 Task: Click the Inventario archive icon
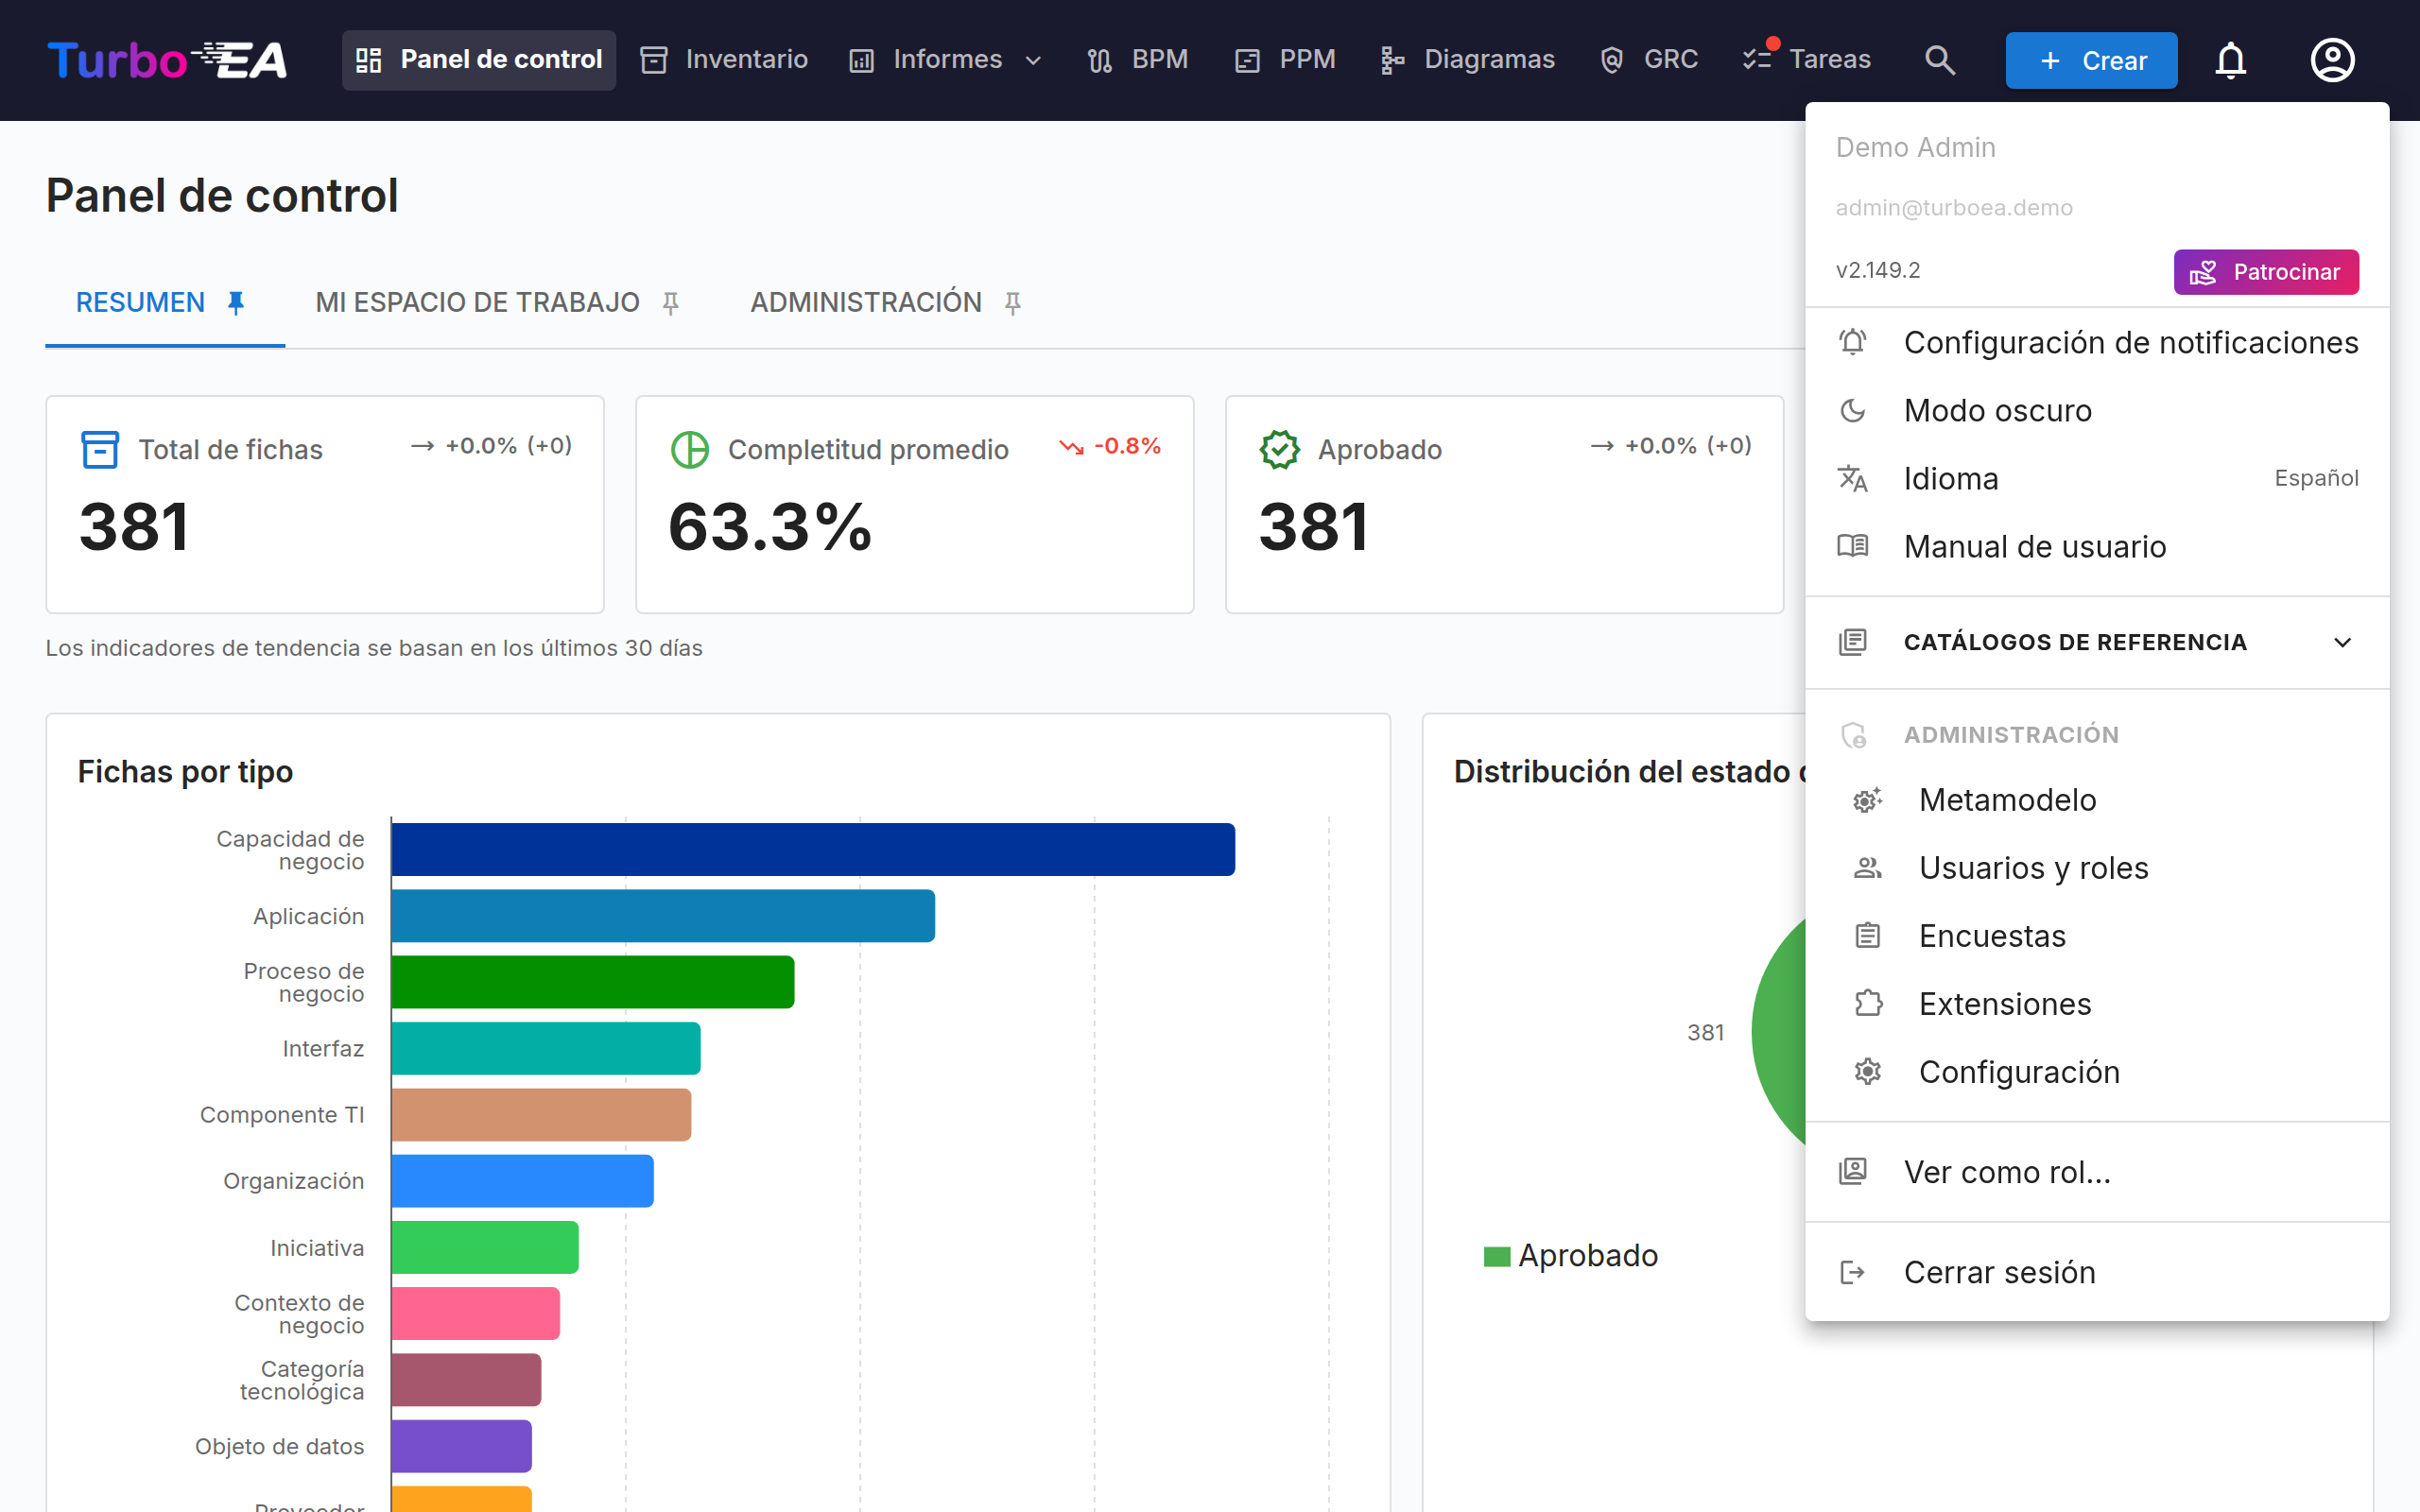654,60
